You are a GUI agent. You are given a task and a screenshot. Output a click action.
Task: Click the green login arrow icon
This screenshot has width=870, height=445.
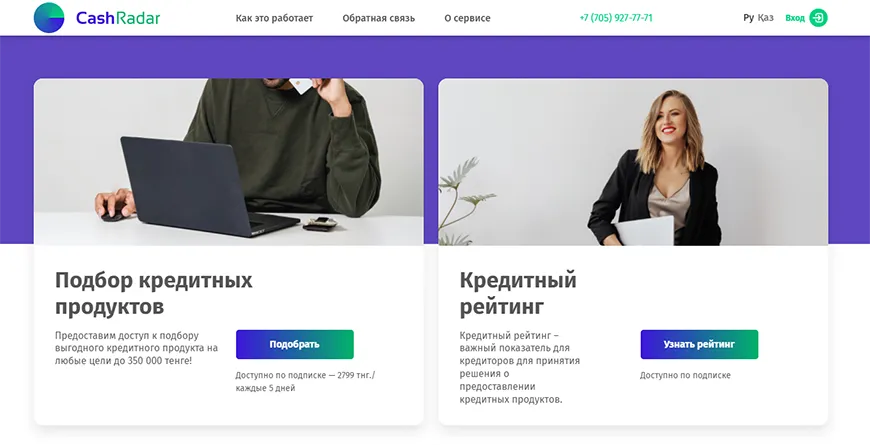(x=818, y=18)
